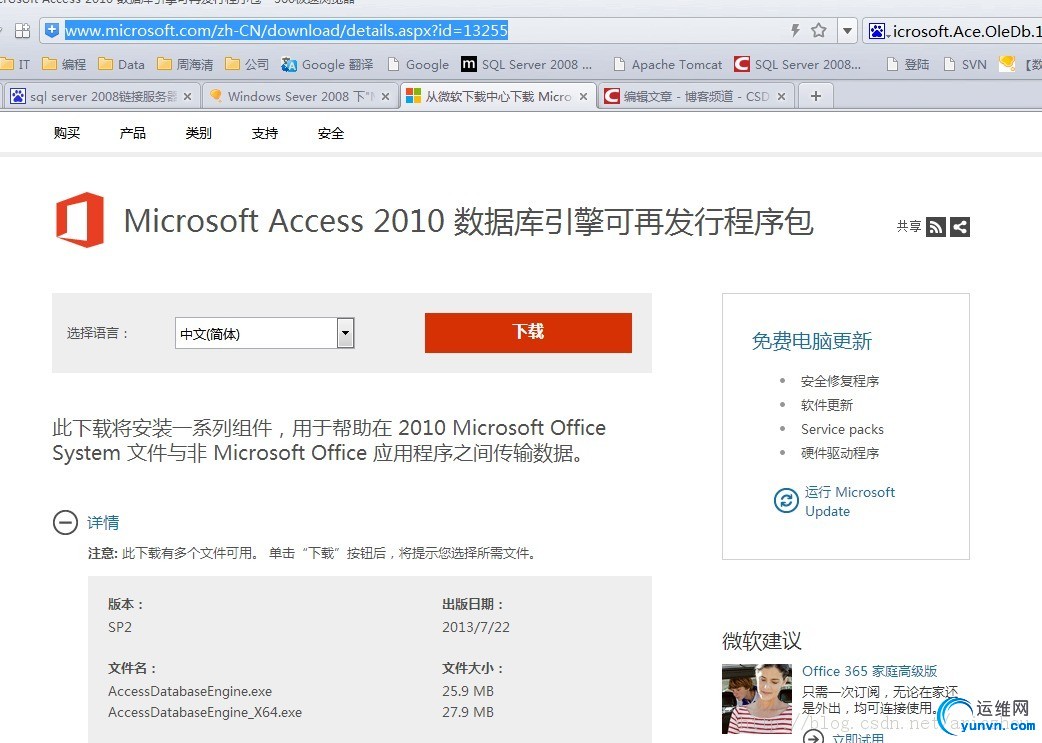Open the 类别 navigation menu
This screenshot has width=1042, height=743.
point(199,133)
